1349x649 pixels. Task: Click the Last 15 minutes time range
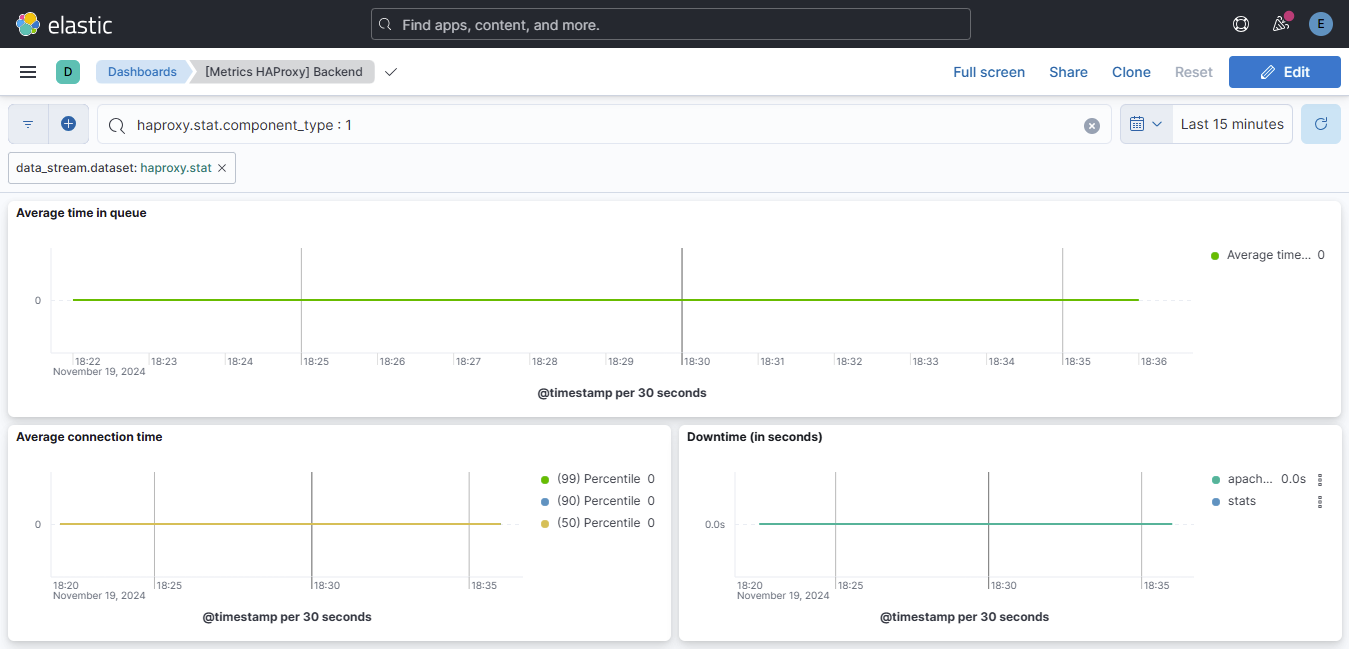click(x=1231, y=123)
